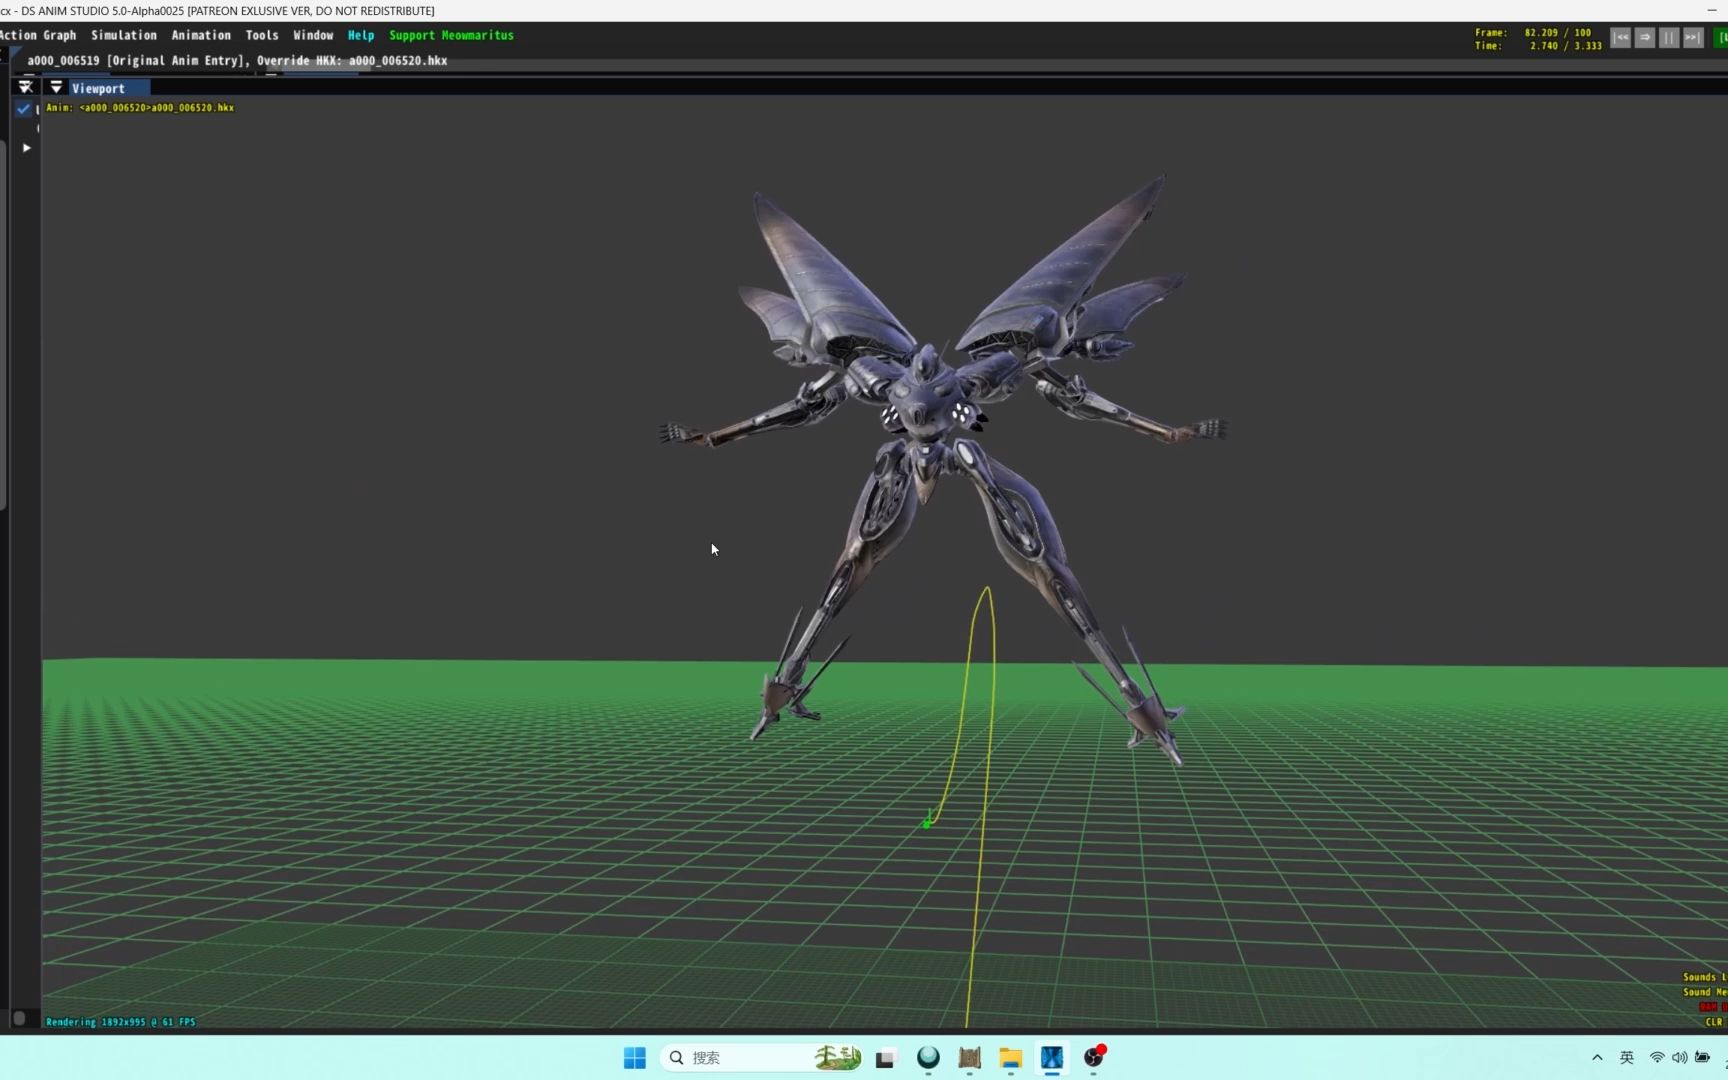Open the Window menu
1728x1080 pixels.
click(313, 35)
